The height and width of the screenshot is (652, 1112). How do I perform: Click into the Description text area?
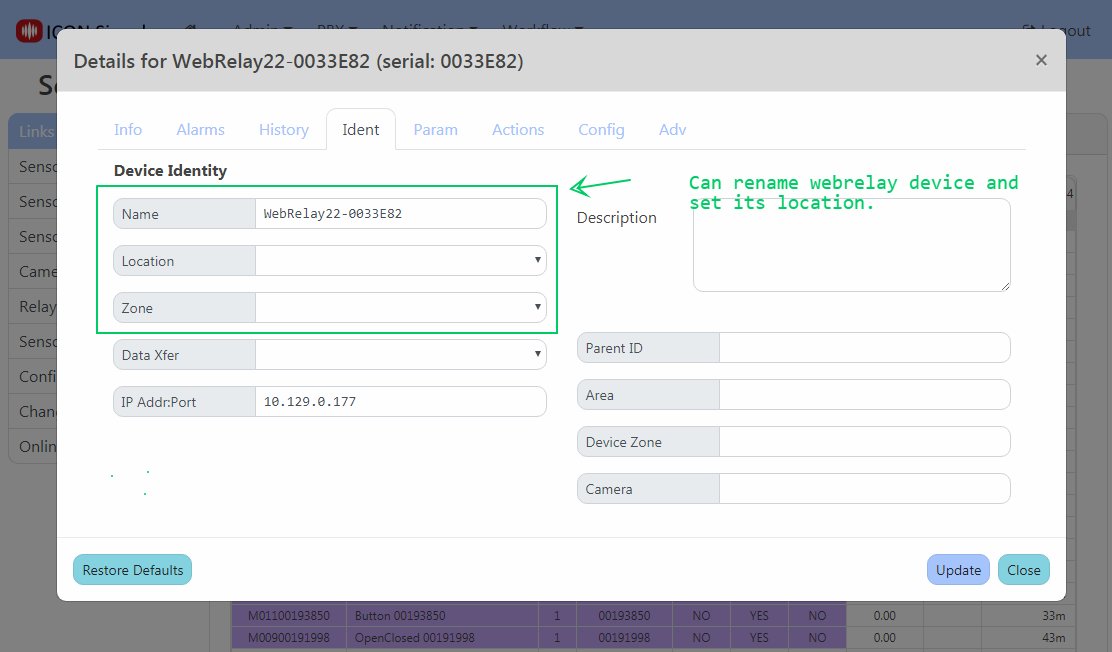click(x=850, y=245)
